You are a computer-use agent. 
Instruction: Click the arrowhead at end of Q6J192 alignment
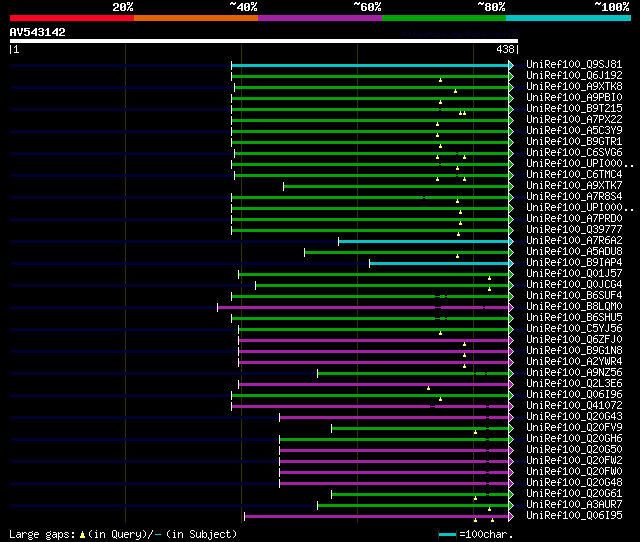(511, 76)
